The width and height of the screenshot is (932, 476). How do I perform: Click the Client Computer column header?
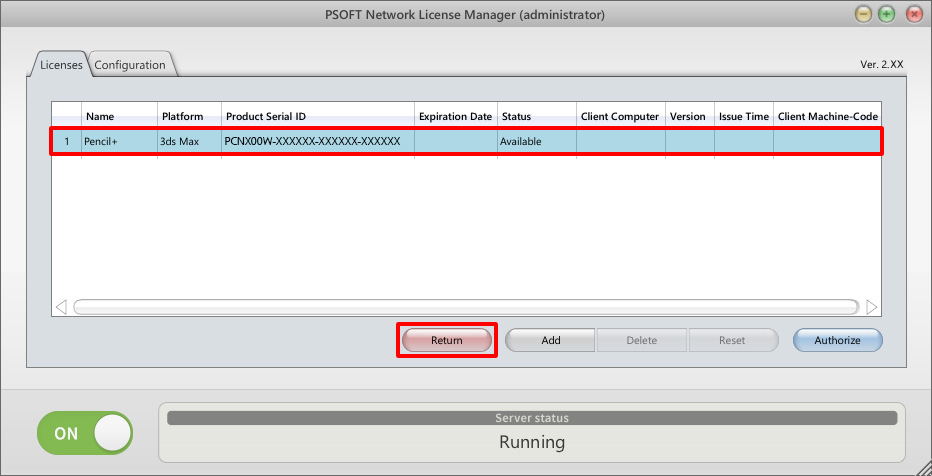coord(620,116)
